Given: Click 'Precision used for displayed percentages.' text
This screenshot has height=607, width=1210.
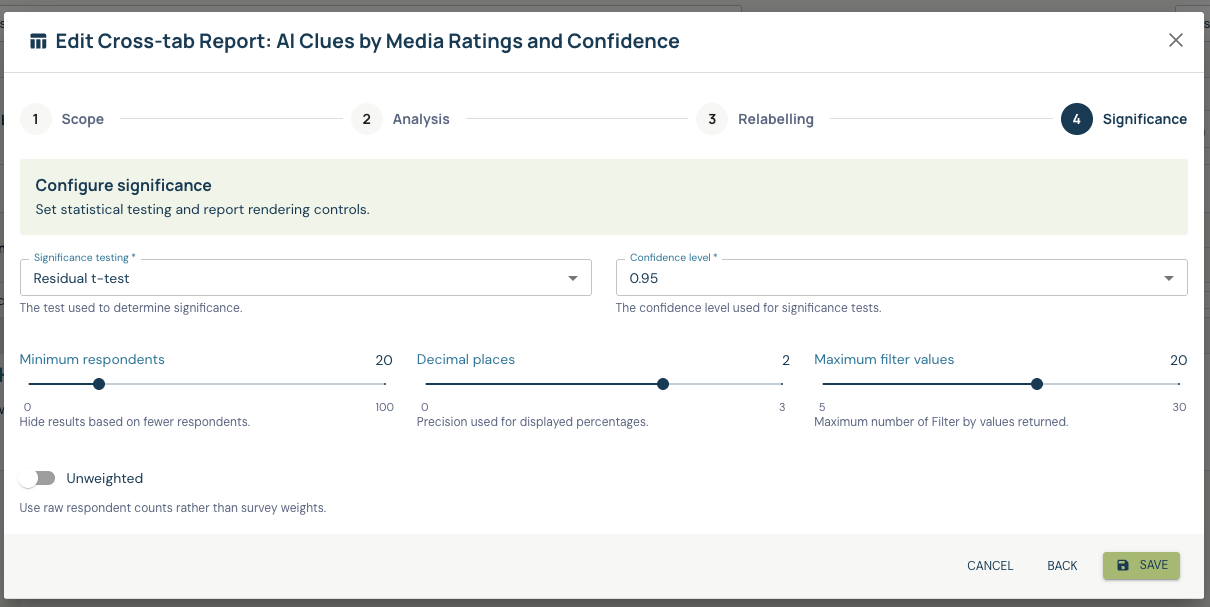Looking at the screenshot, I should 533,422.
